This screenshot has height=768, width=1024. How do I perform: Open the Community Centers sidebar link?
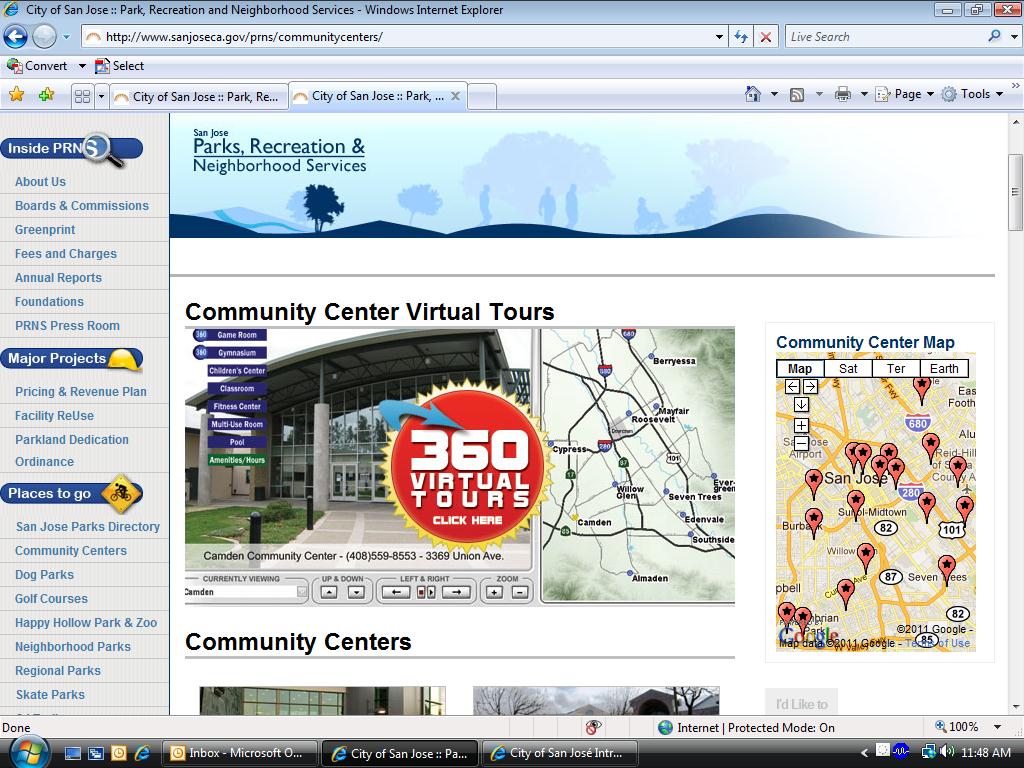[x=70, y=550]
